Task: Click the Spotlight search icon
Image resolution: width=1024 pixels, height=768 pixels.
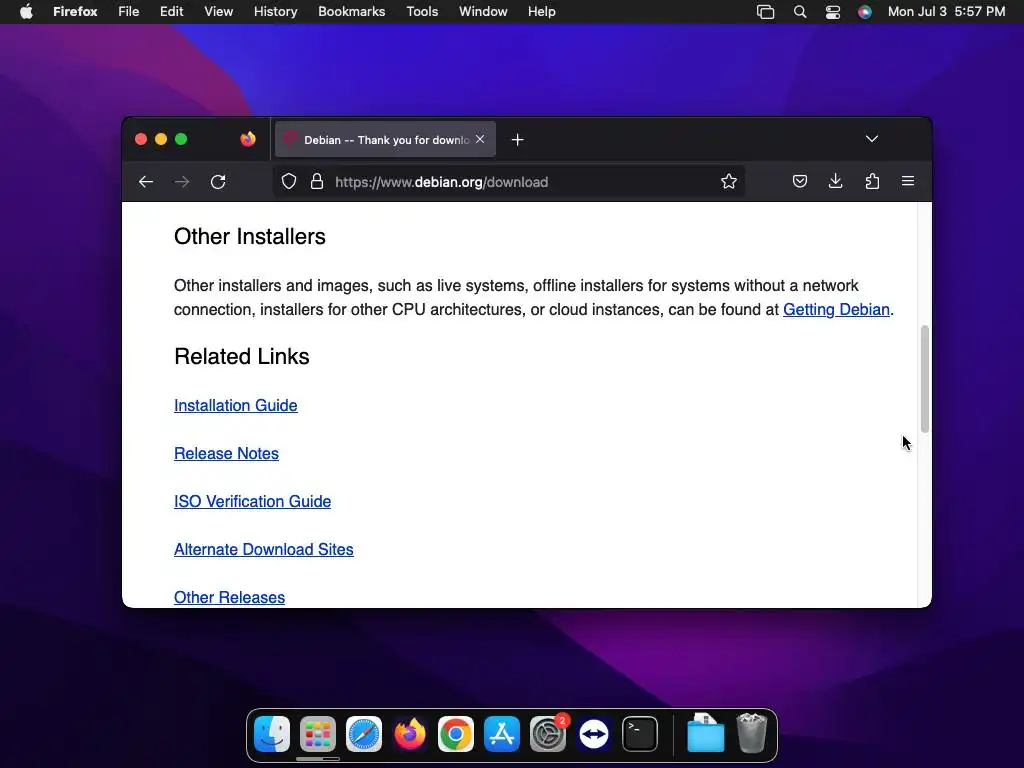Action: [x=799, y=12]
